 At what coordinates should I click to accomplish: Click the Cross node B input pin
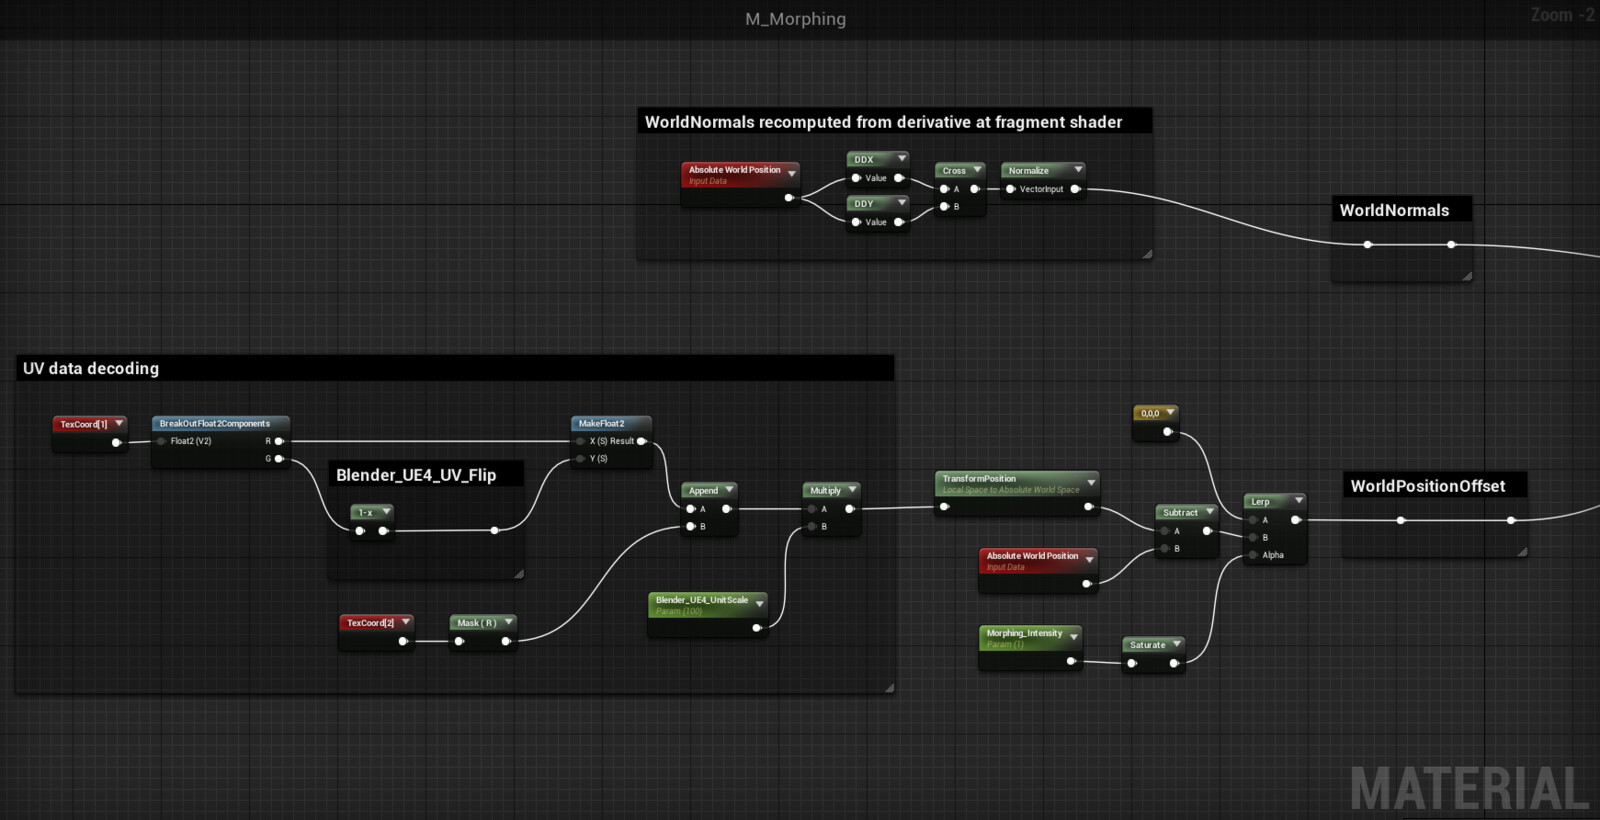point(944,207)
